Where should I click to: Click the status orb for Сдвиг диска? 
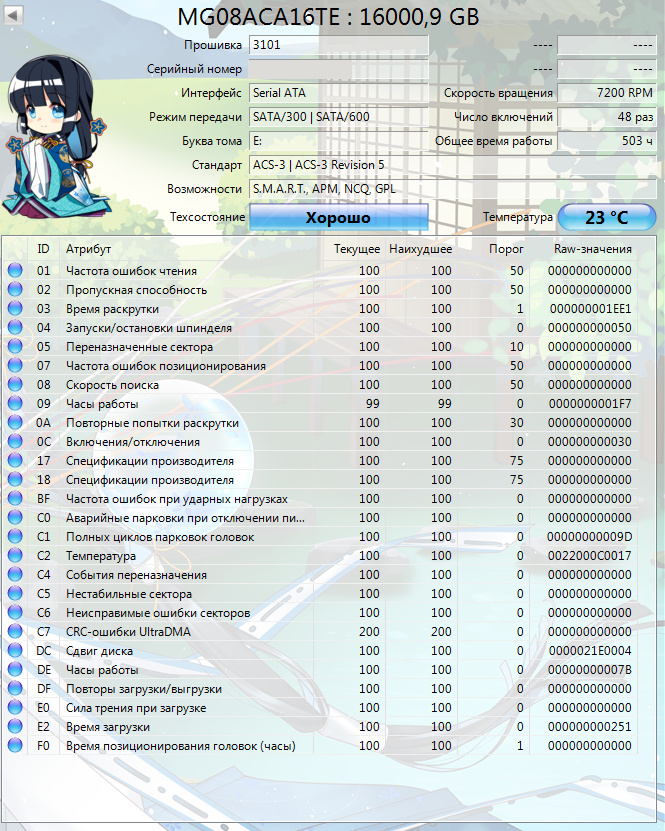(15, 650)
